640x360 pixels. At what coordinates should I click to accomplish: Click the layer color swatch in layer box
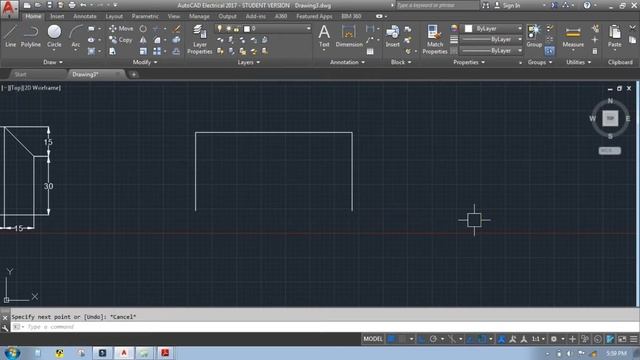[x=247, y=29]
